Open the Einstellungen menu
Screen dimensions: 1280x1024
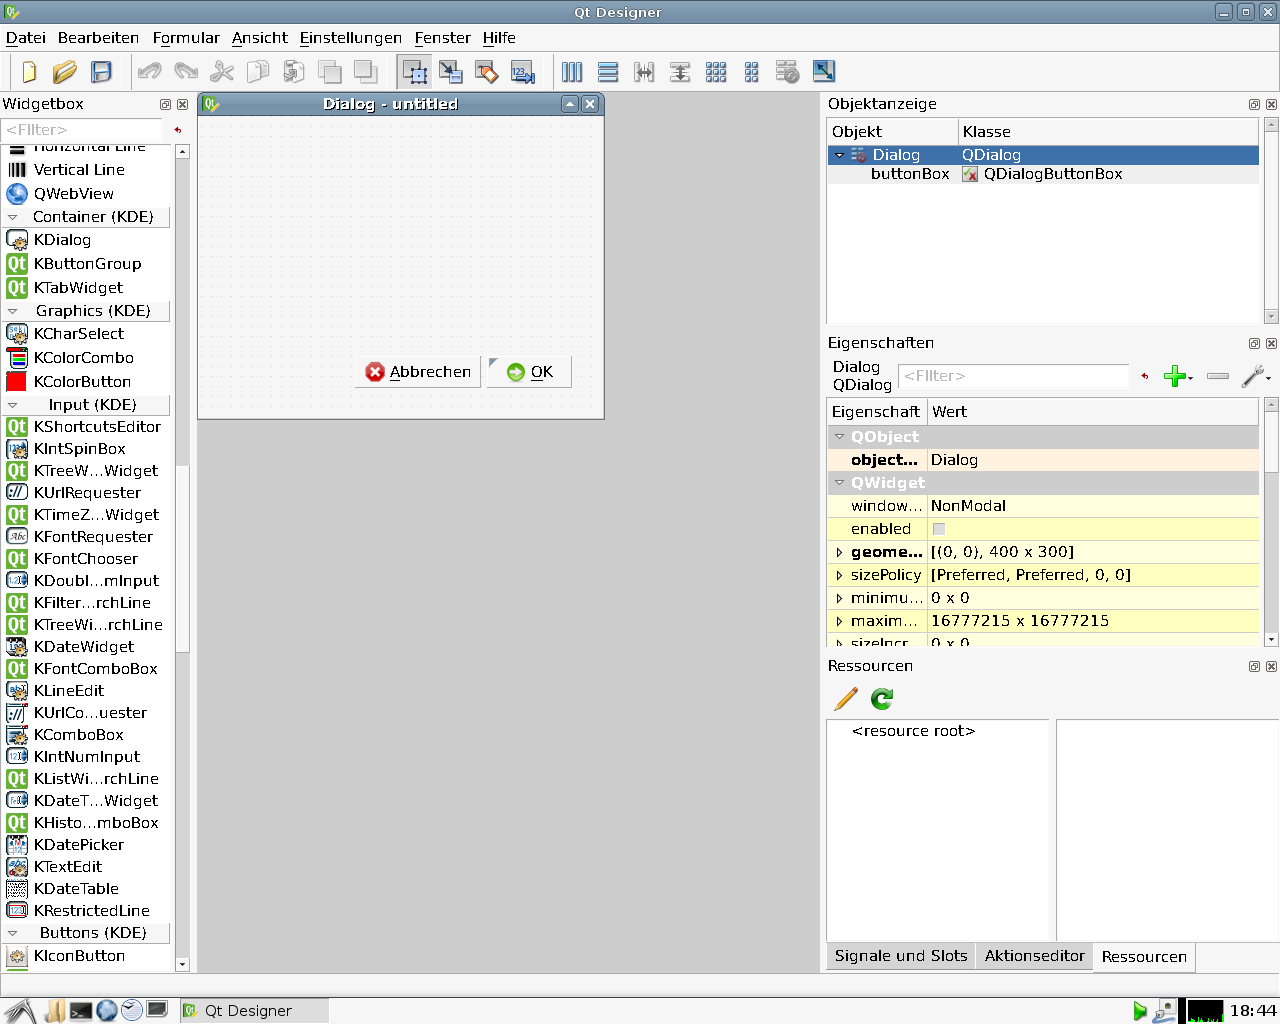tap(351, 38)
